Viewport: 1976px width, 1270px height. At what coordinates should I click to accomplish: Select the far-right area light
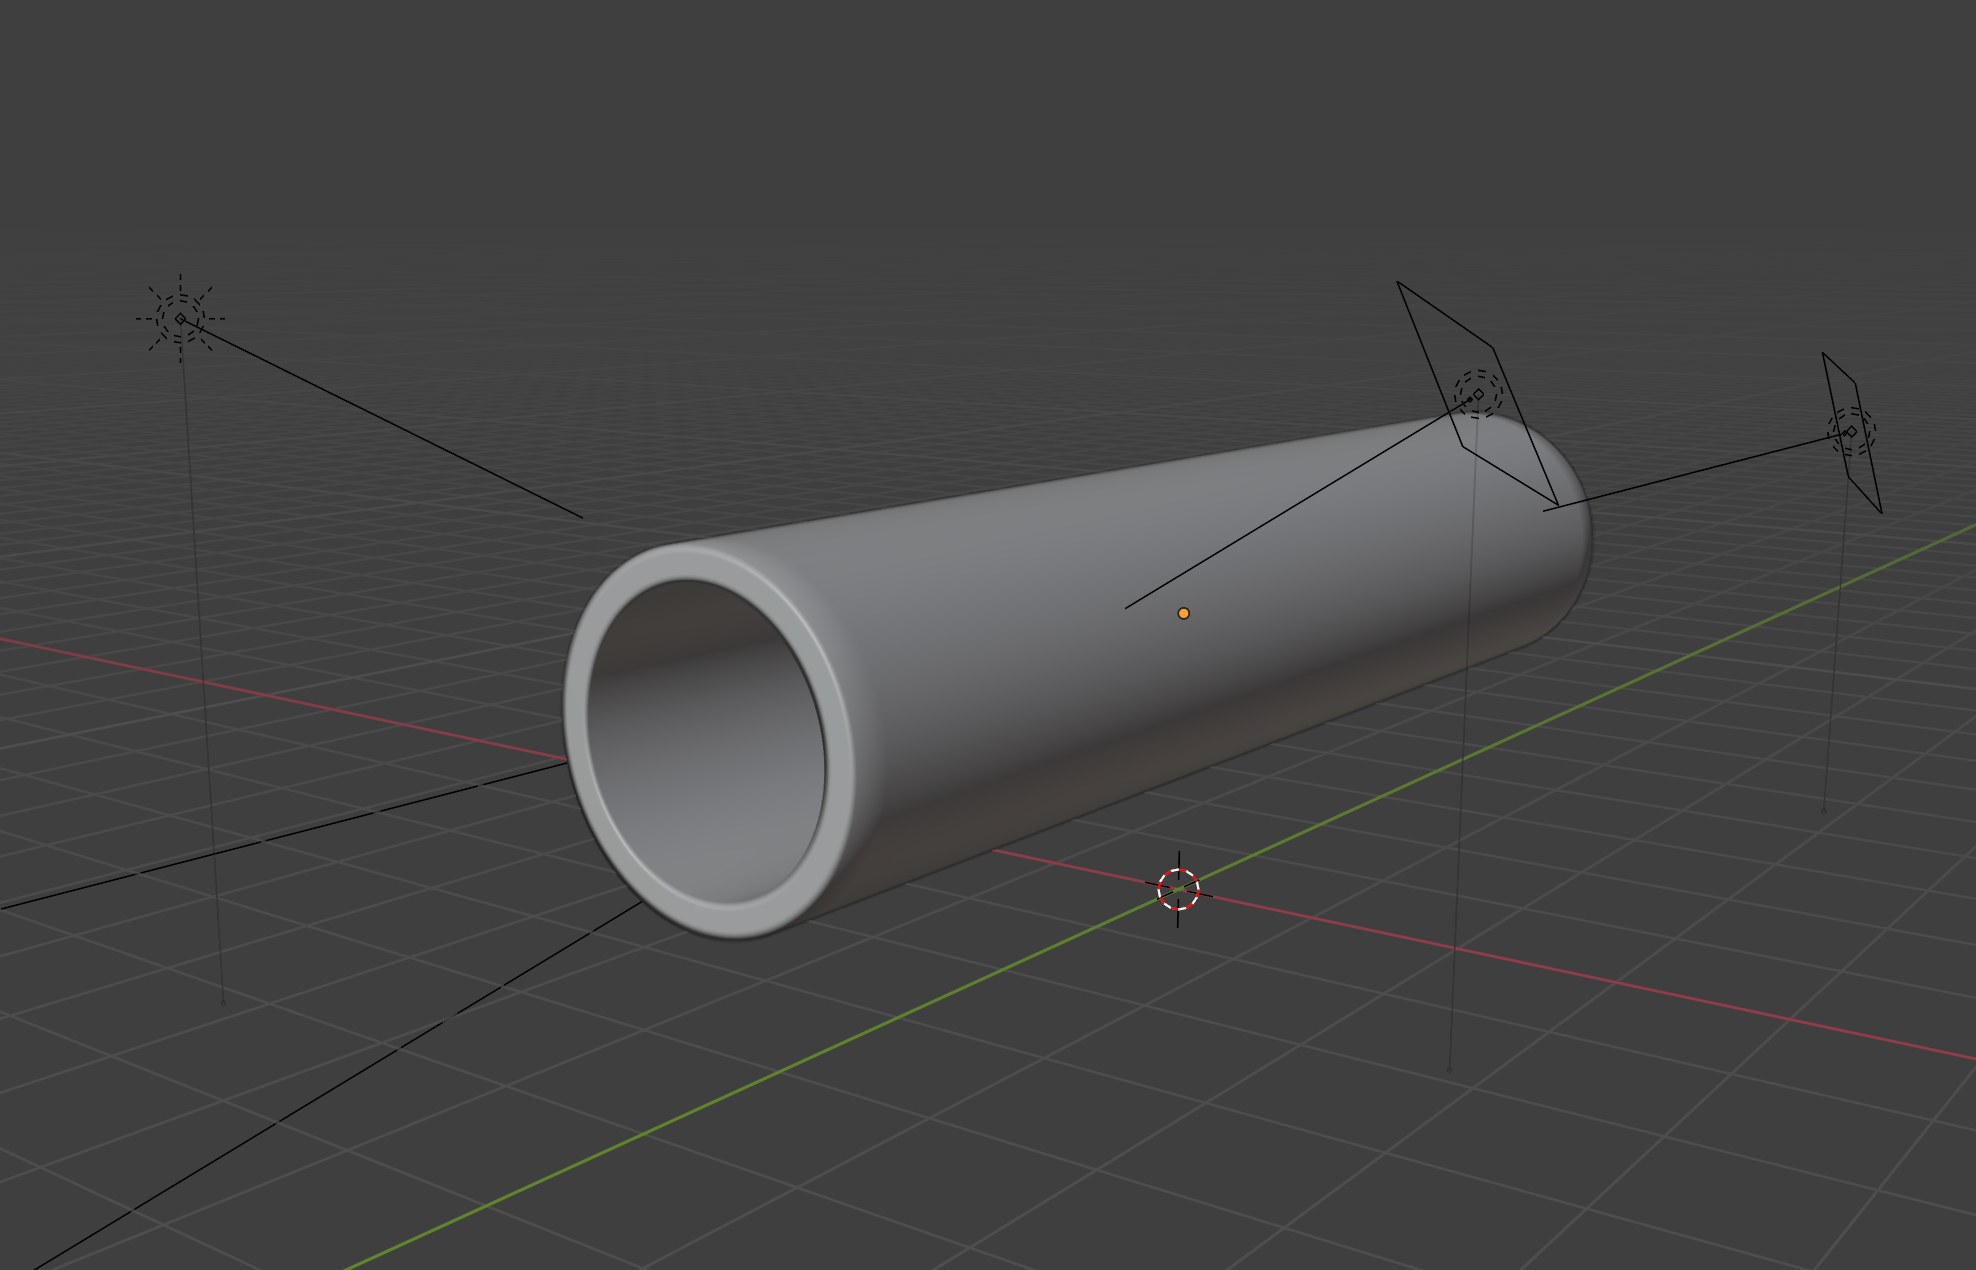(x=1851, y=432)
